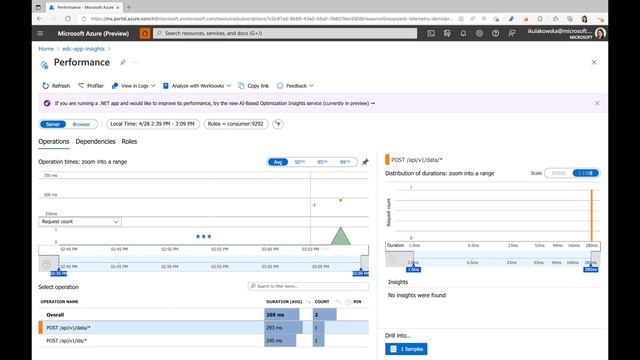Open the directories and subscriptions filter icon
640x360 pixels.
(447, 33)
